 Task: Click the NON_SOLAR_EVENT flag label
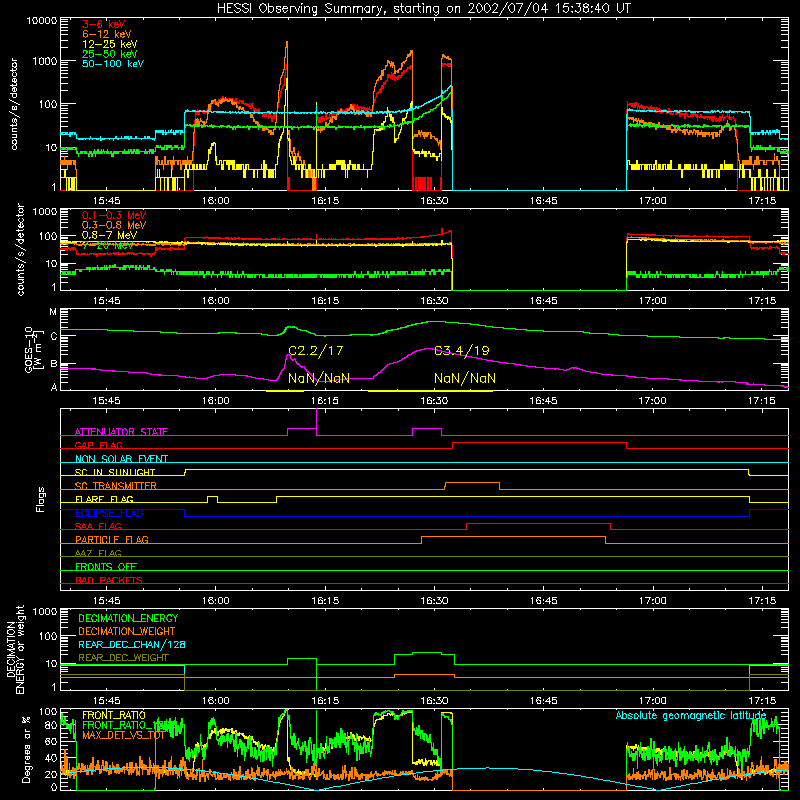[121, 459]
